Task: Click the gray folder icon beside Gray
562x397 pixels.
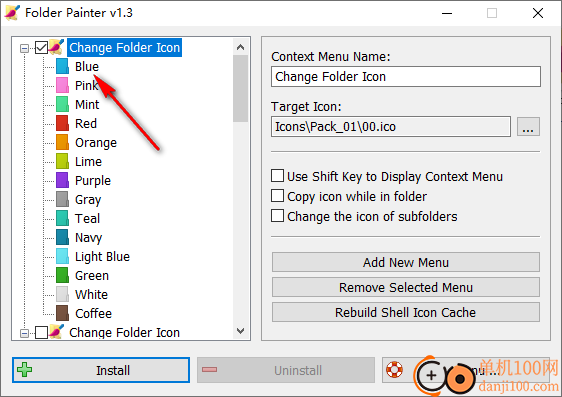Action: coord(62,199)
